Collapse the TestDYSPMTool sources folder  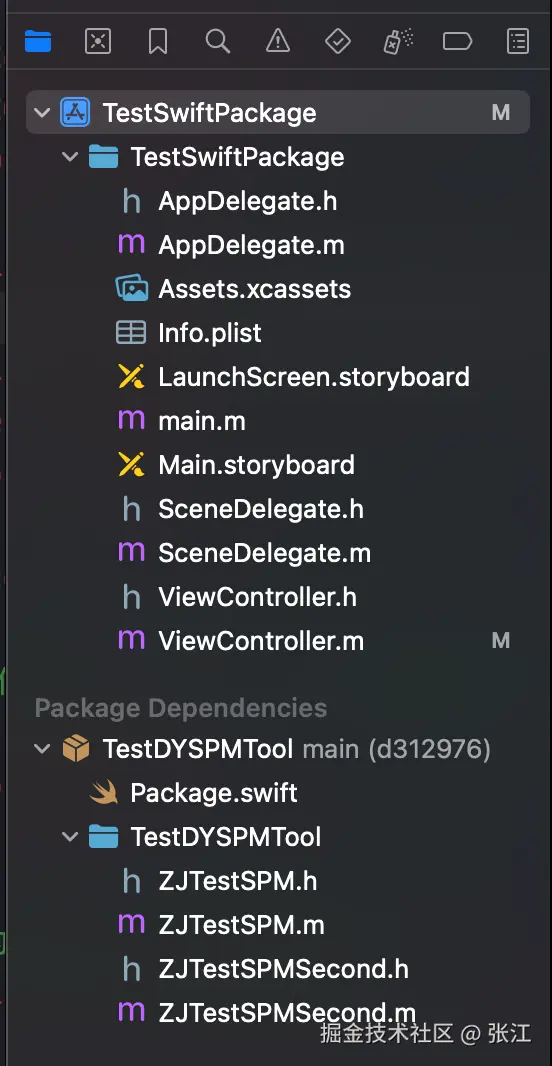(x=70, y=836)
